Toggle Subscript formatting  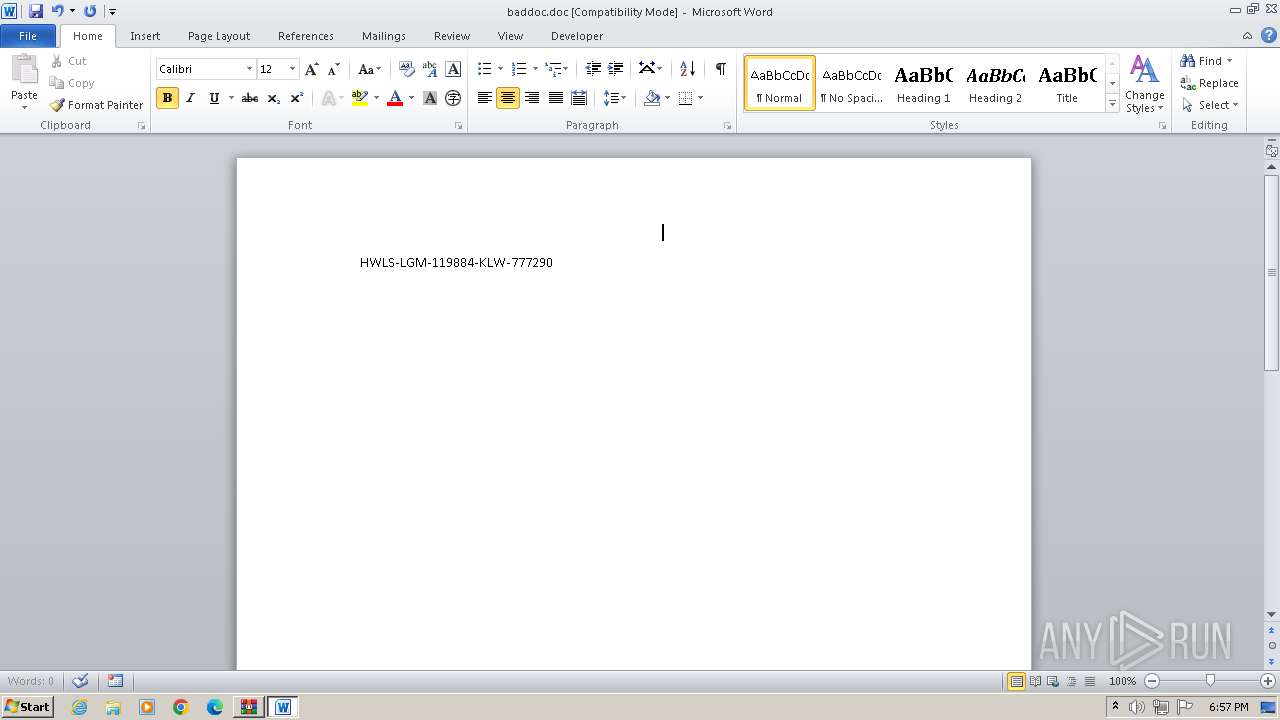coord(273,98)
